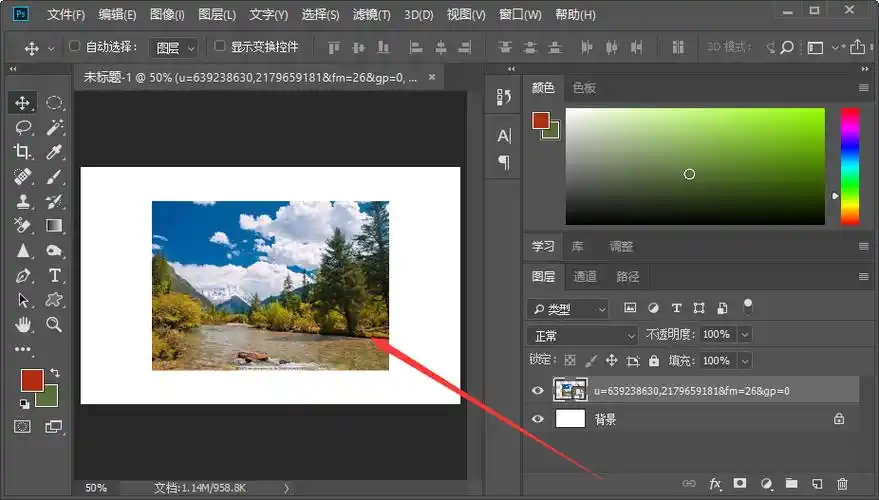Select the History Brush tool
The image size is (879, 500).
pos(54,201)
